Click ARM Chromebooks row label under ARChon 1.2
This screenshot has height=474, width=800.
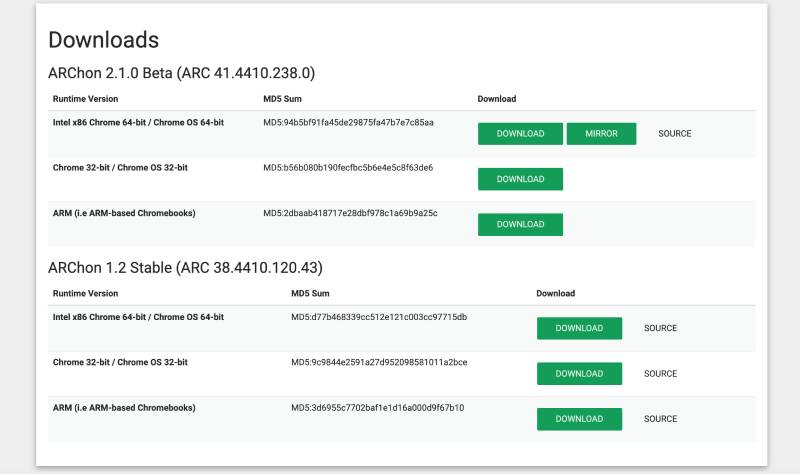[x=124, y=408]
